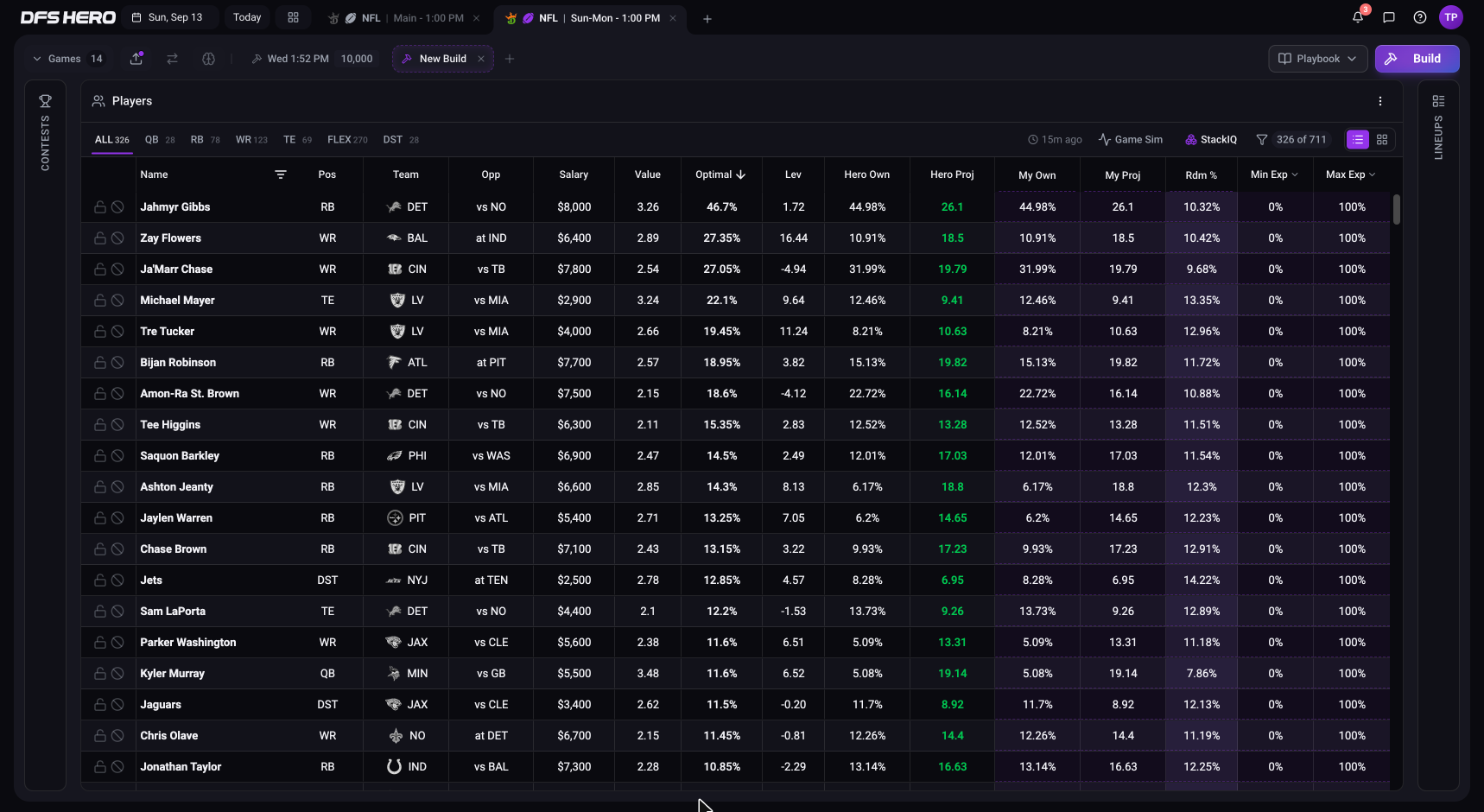Sort by the Optimal column header
Image resolution: width=1484 pixels, height=812 pixels.
720,174
